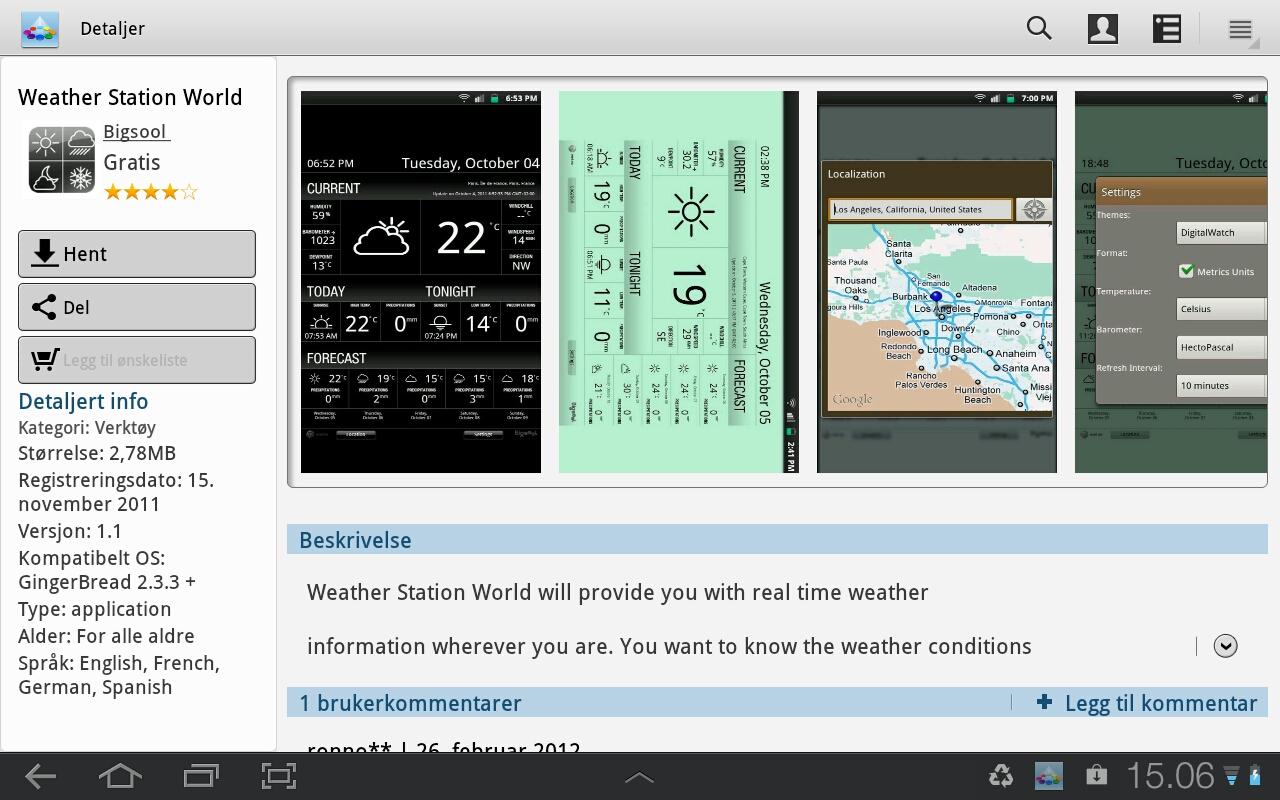This screenshot has height=800, width=1280.
Task: Open the overflow menu icon
Action: pyautogui.click(x=1241, y=30)
